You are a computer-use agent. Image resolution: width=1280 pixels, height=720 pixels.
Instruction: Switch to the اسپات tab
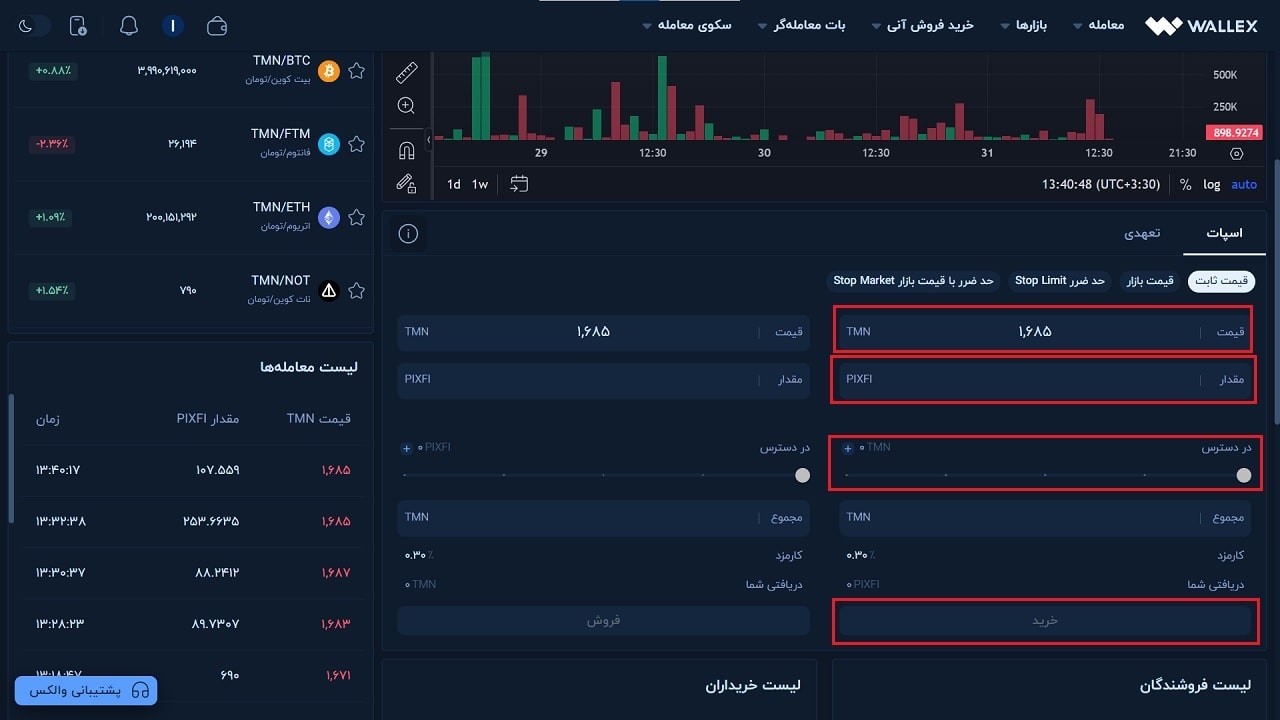pyautogui.click(x=1224, y=233)
